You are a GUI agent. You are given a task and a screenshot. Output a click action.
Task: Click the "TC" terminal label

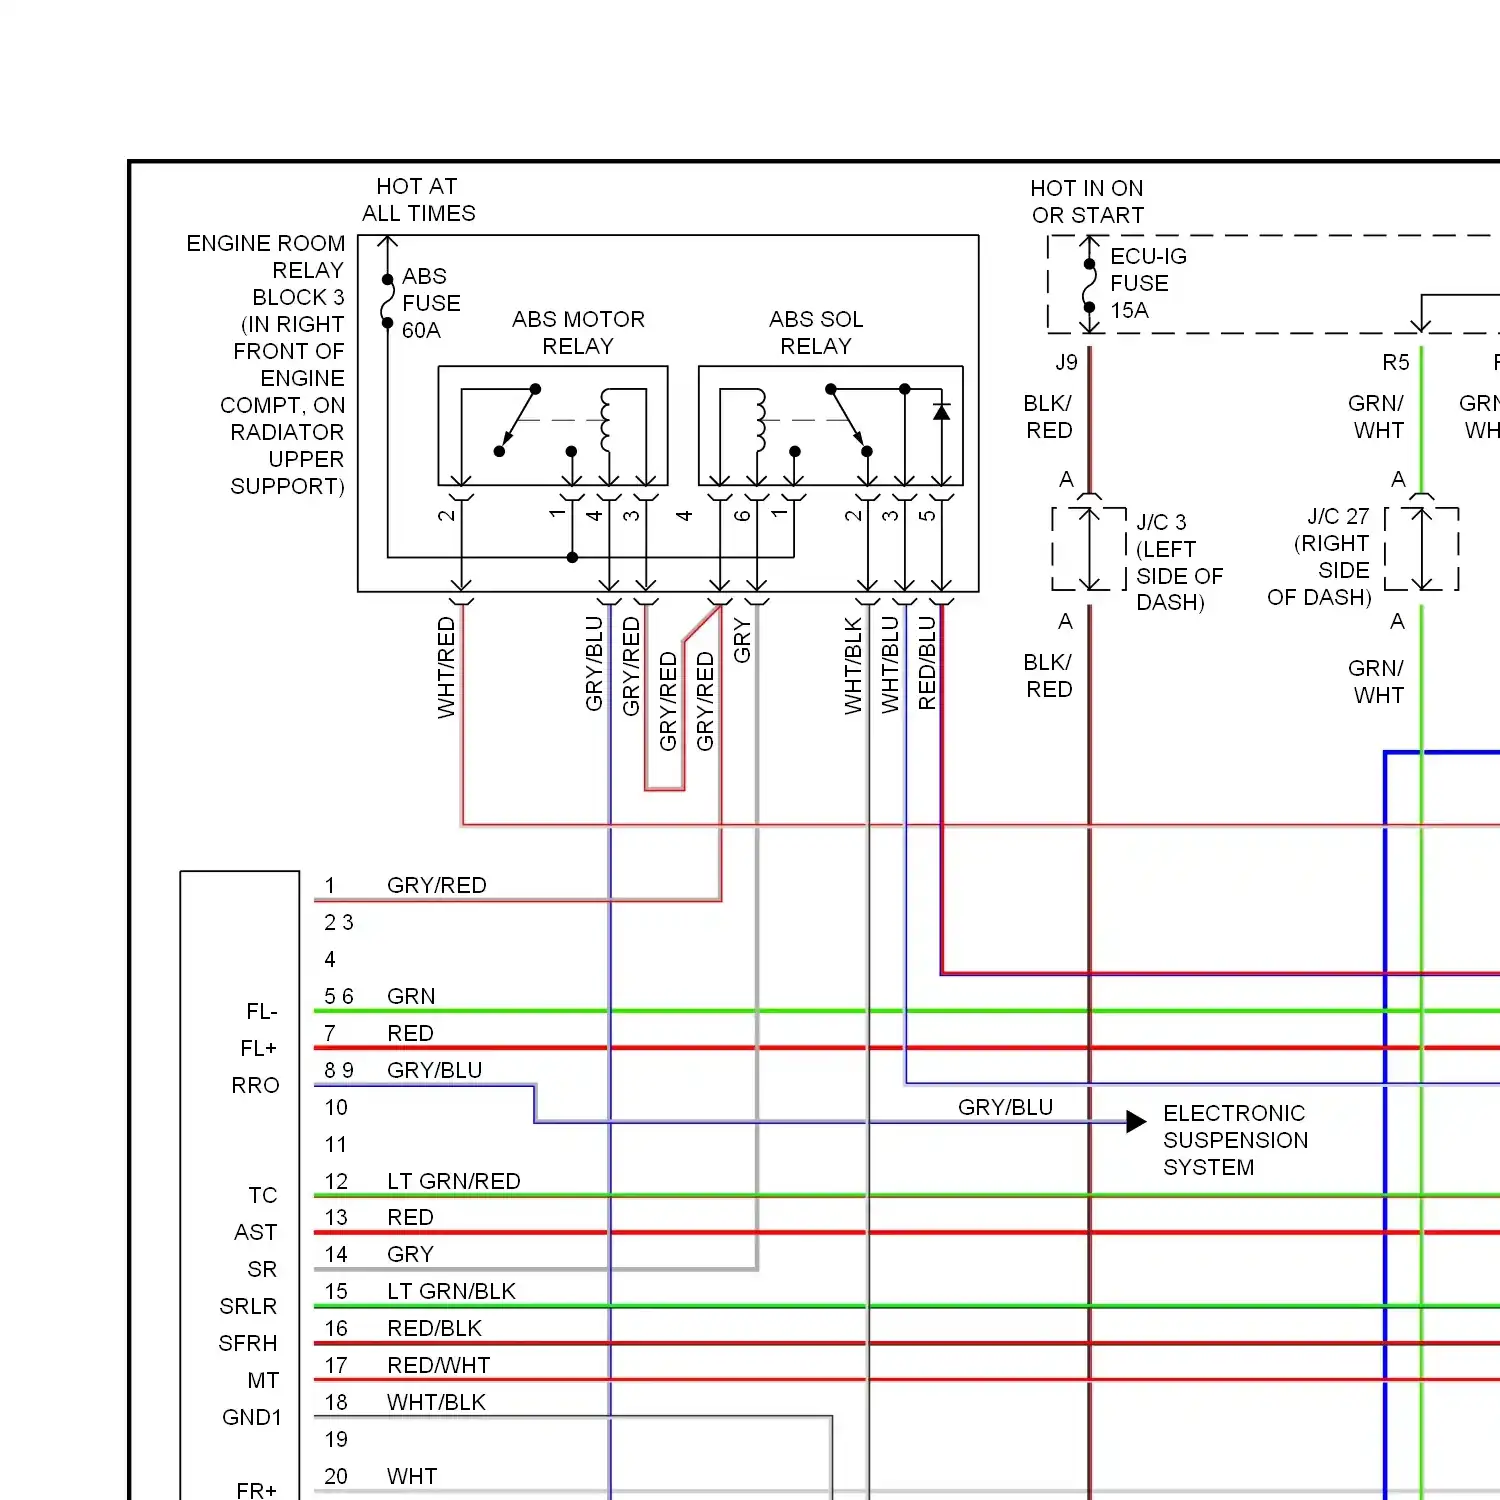(x=263, y=1195)
